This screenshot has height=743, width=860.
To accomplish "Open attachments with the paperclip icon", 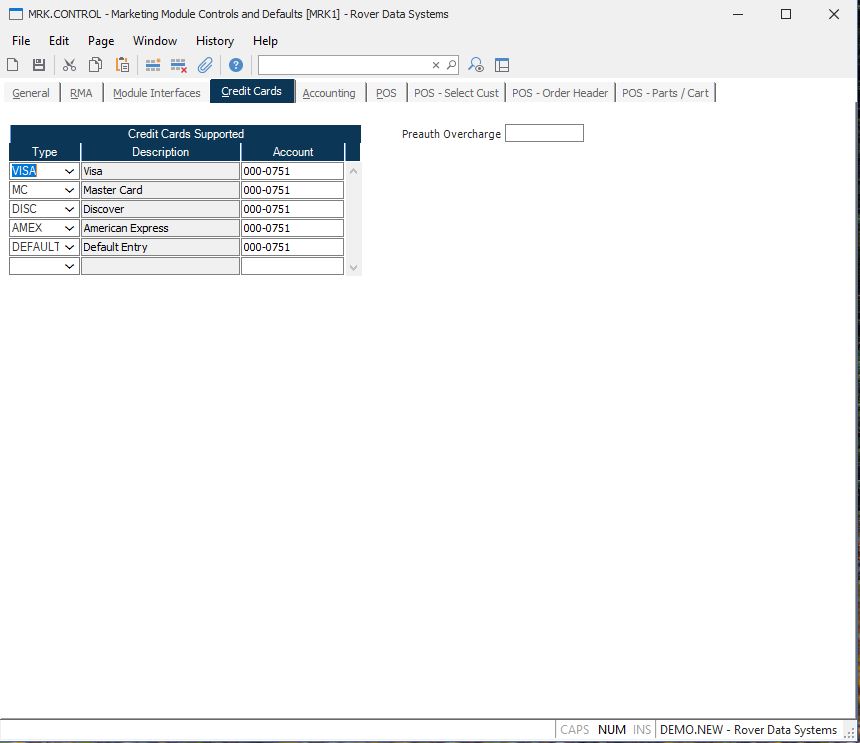I will 205,65.
